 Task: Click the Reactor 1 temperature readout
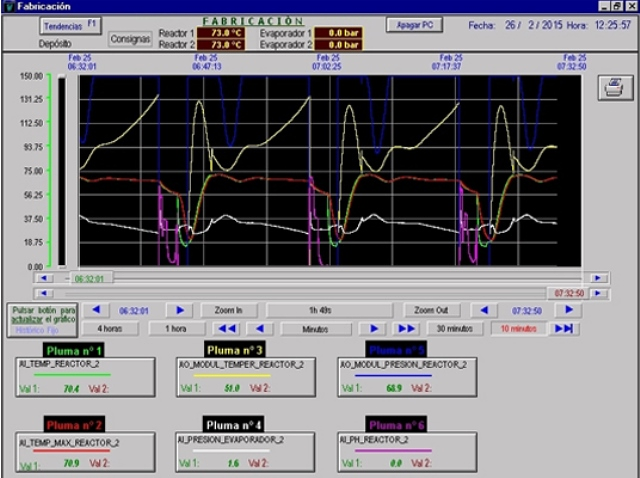pos(221,33)
